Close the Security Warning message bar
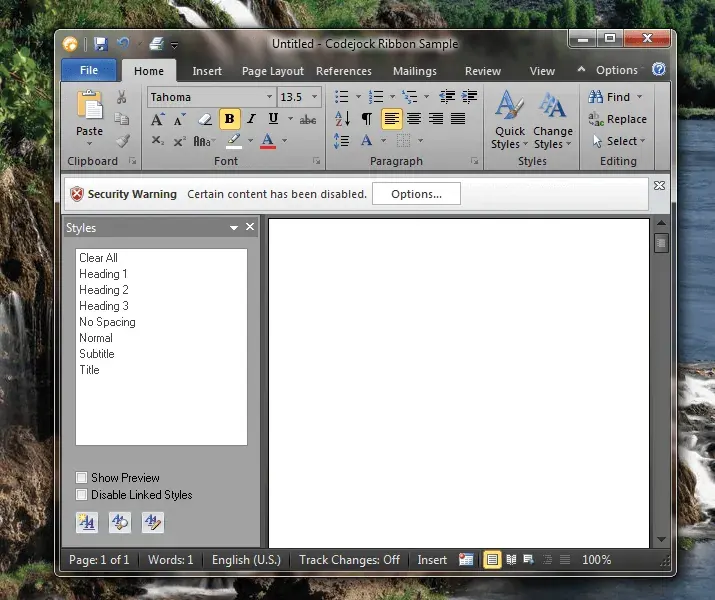The height and width of the screenshot is (600, 715). pos(659,186)
